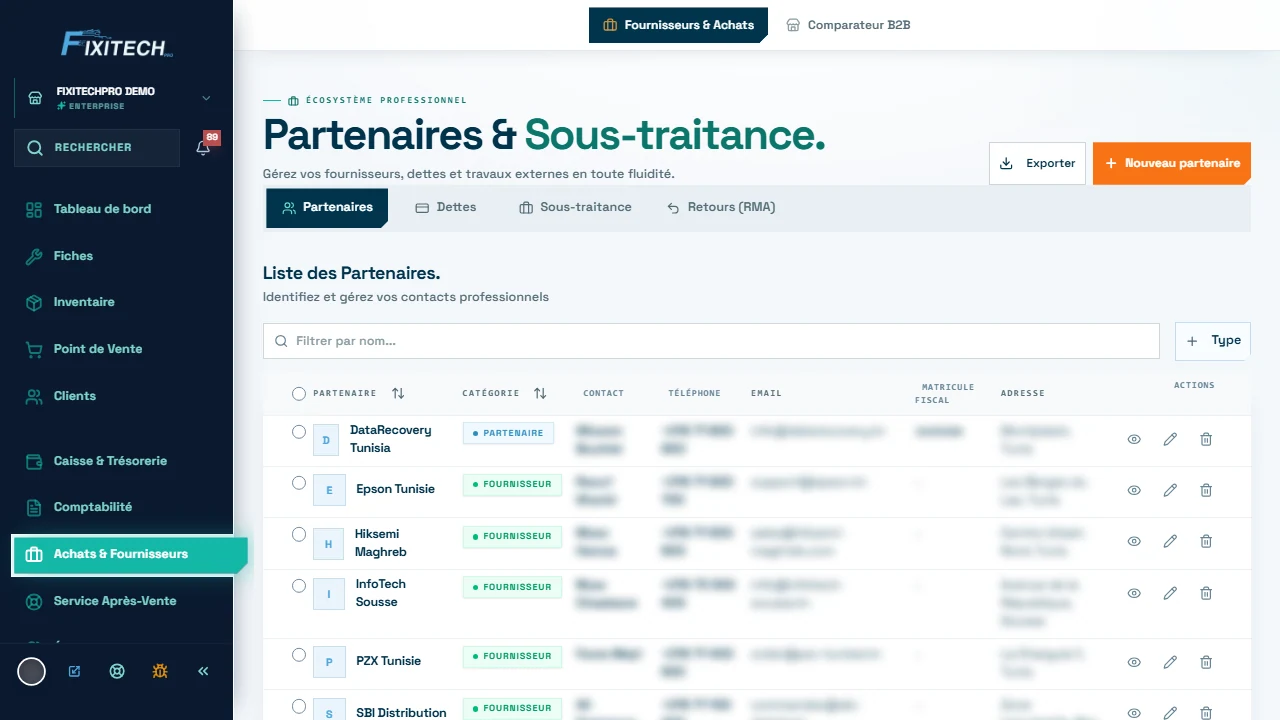1280x720 pixels.
Task: View details of DataRecovery Tunisia
Action: pos(1134,439)
